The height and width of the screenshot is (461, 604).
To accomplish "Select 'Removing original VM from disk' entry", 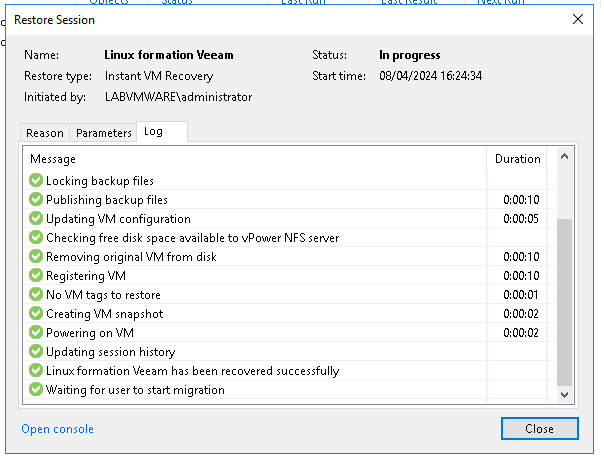I will [x=131, y=256].
